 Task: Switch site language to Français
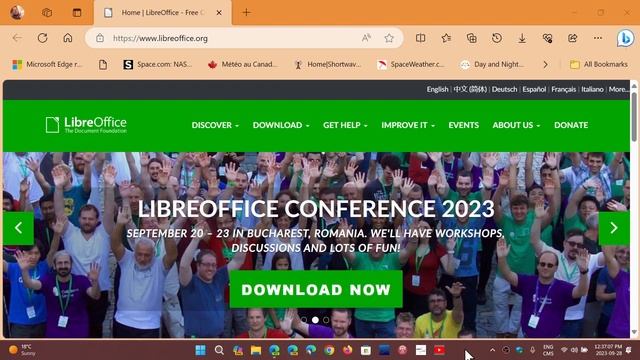tap(563, 89)
